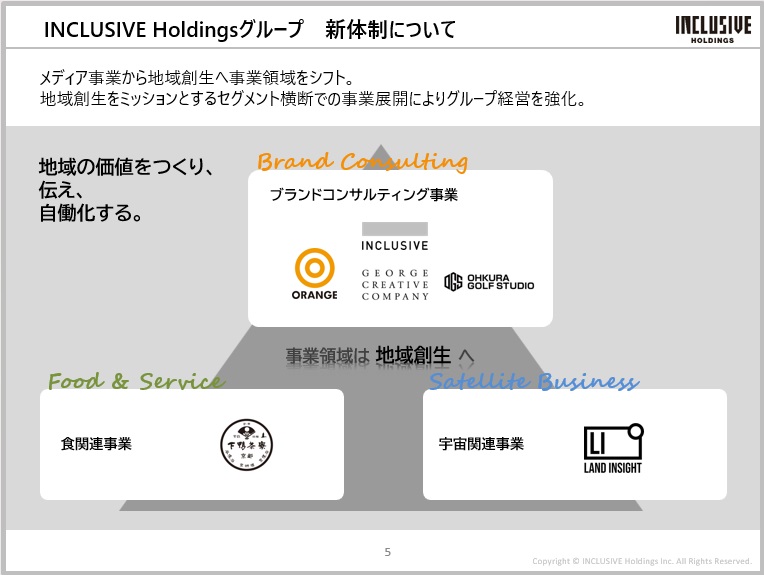
Task: Select the line starting 地域創生をミッションとする
Action: click(x=313, y=99)
